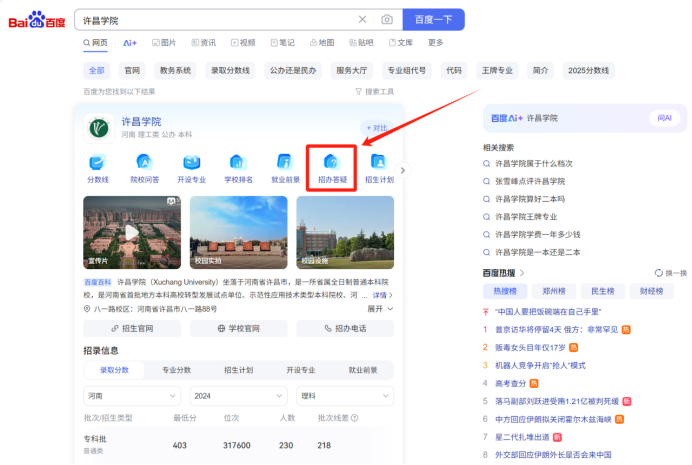Select the 服务大厅 filter chip
Viewport: 692px width, 465px height.
(352, 71)
